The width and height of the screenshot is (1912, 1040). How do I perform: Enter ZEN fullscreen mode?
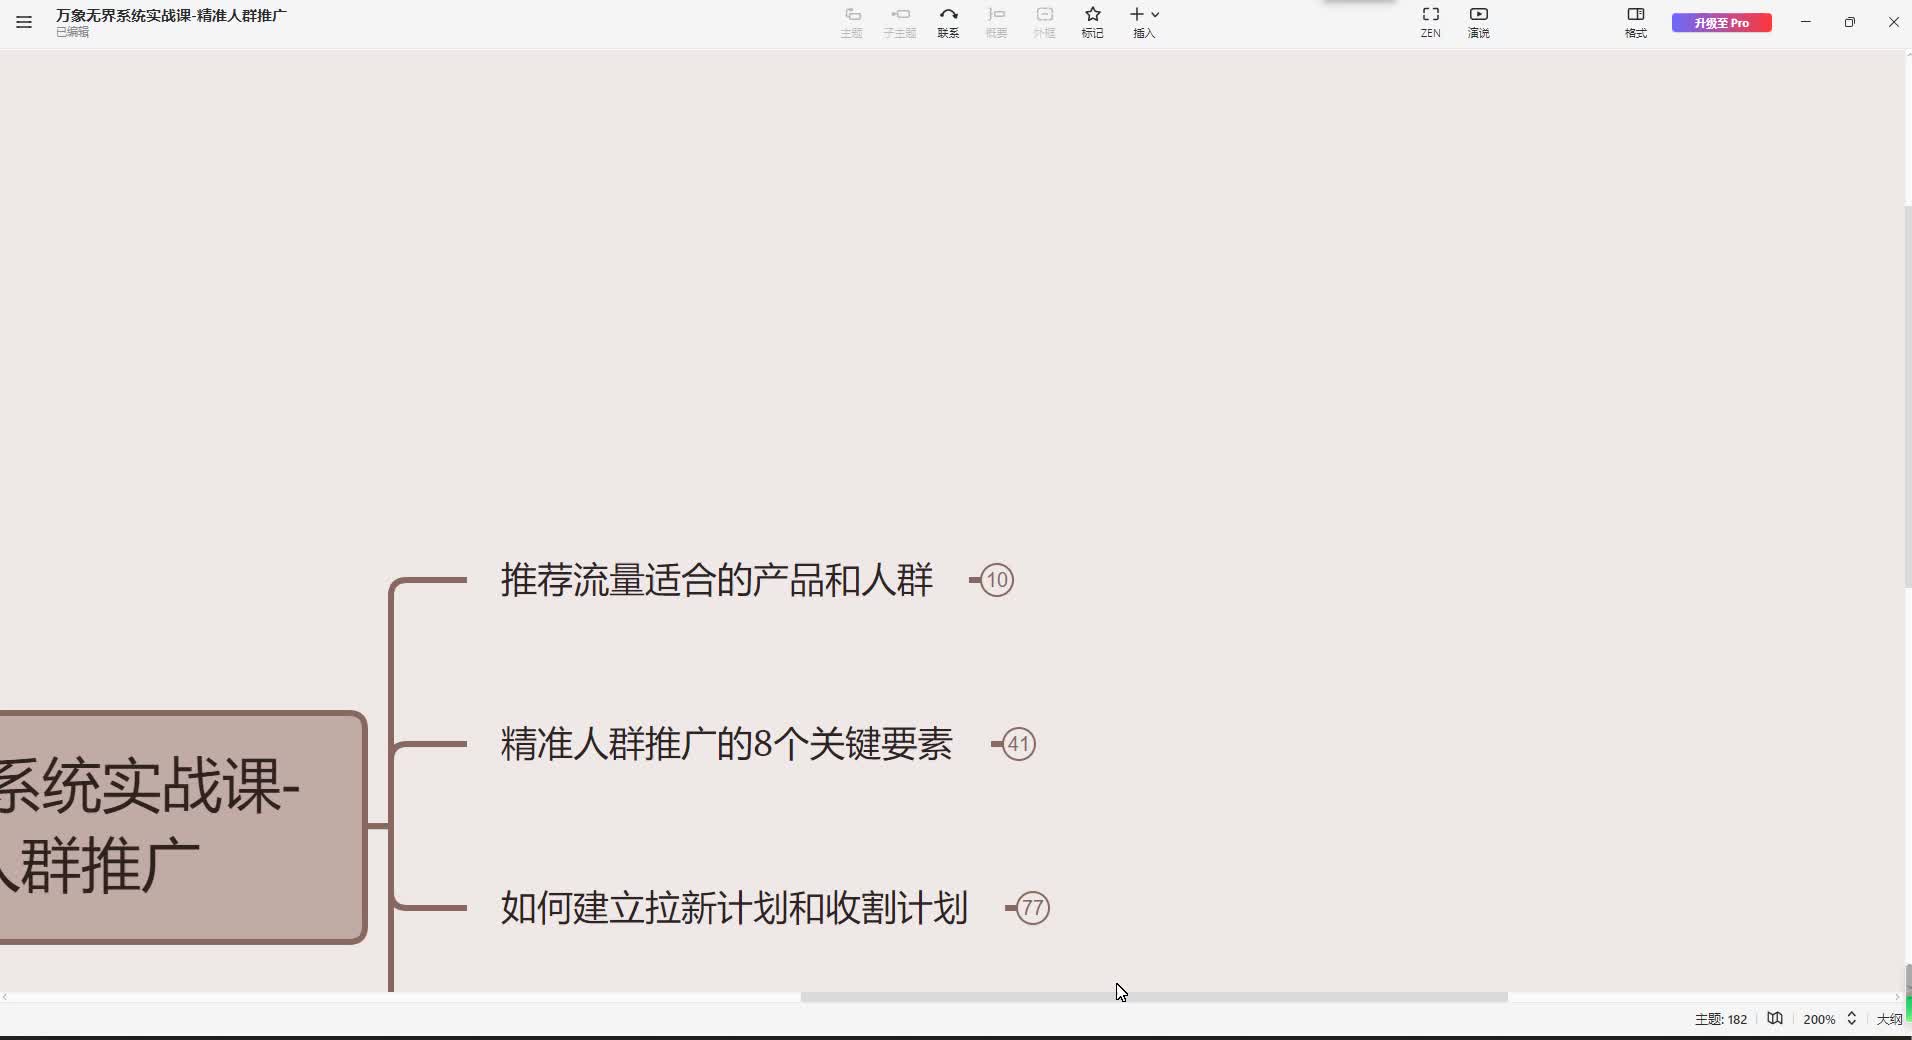pos(1431,22)
